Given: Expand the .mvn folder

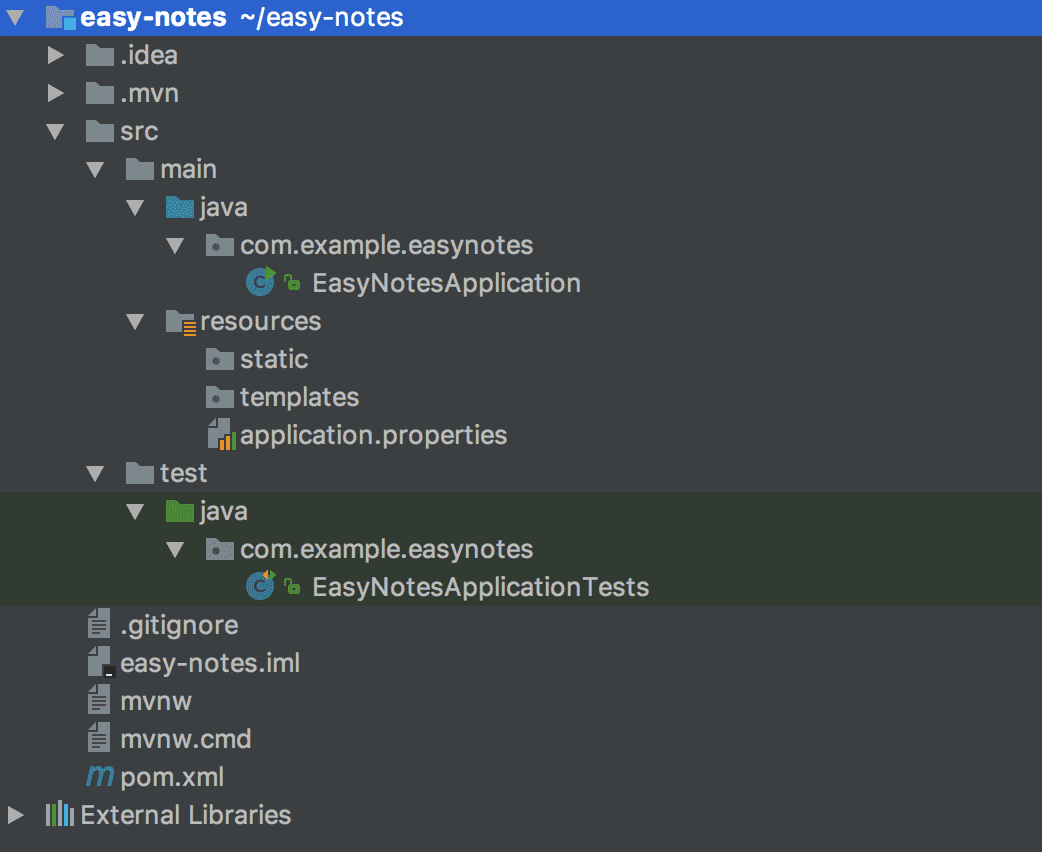Looking at the screenshot, I should (x=55, y=93).
